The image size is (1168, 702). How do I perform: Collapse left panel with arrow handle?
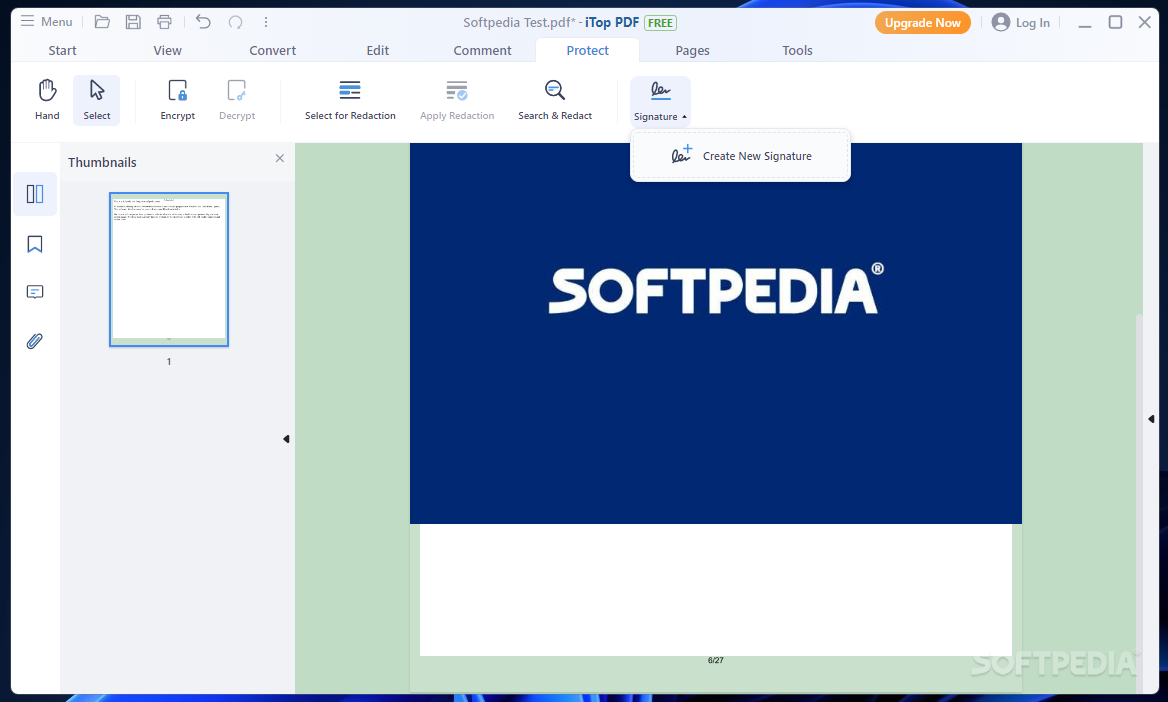[x=286, y=439]
